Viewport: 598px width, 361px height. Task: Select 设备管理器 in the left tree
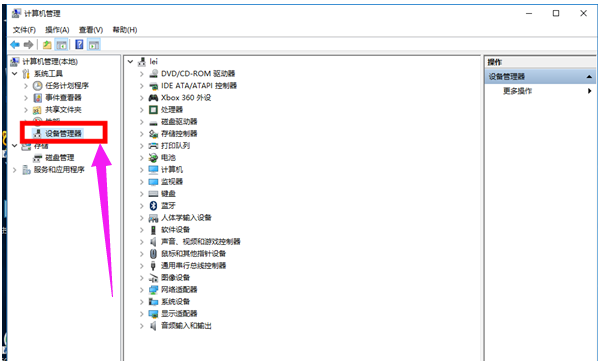(x=63, y=133)
